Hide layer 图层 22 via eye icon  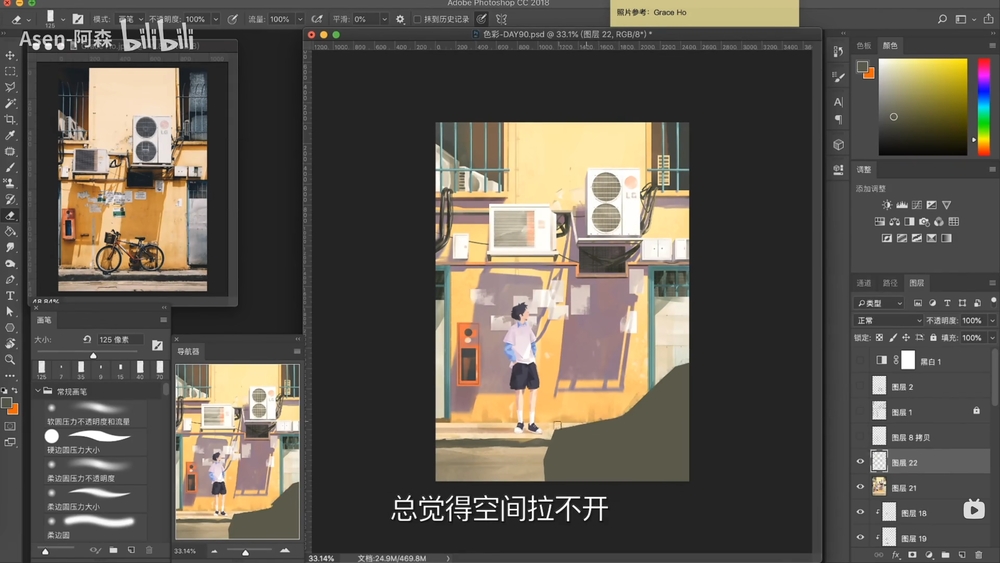point(860,462)
